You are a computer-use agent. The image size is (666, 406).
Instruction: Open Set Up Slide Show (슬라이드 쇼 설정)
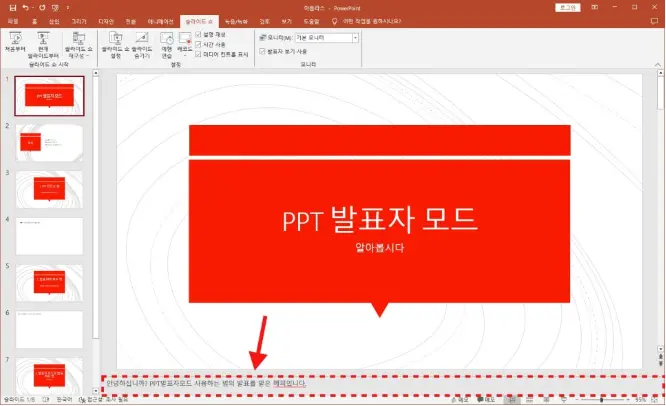[x=110, y=43]
